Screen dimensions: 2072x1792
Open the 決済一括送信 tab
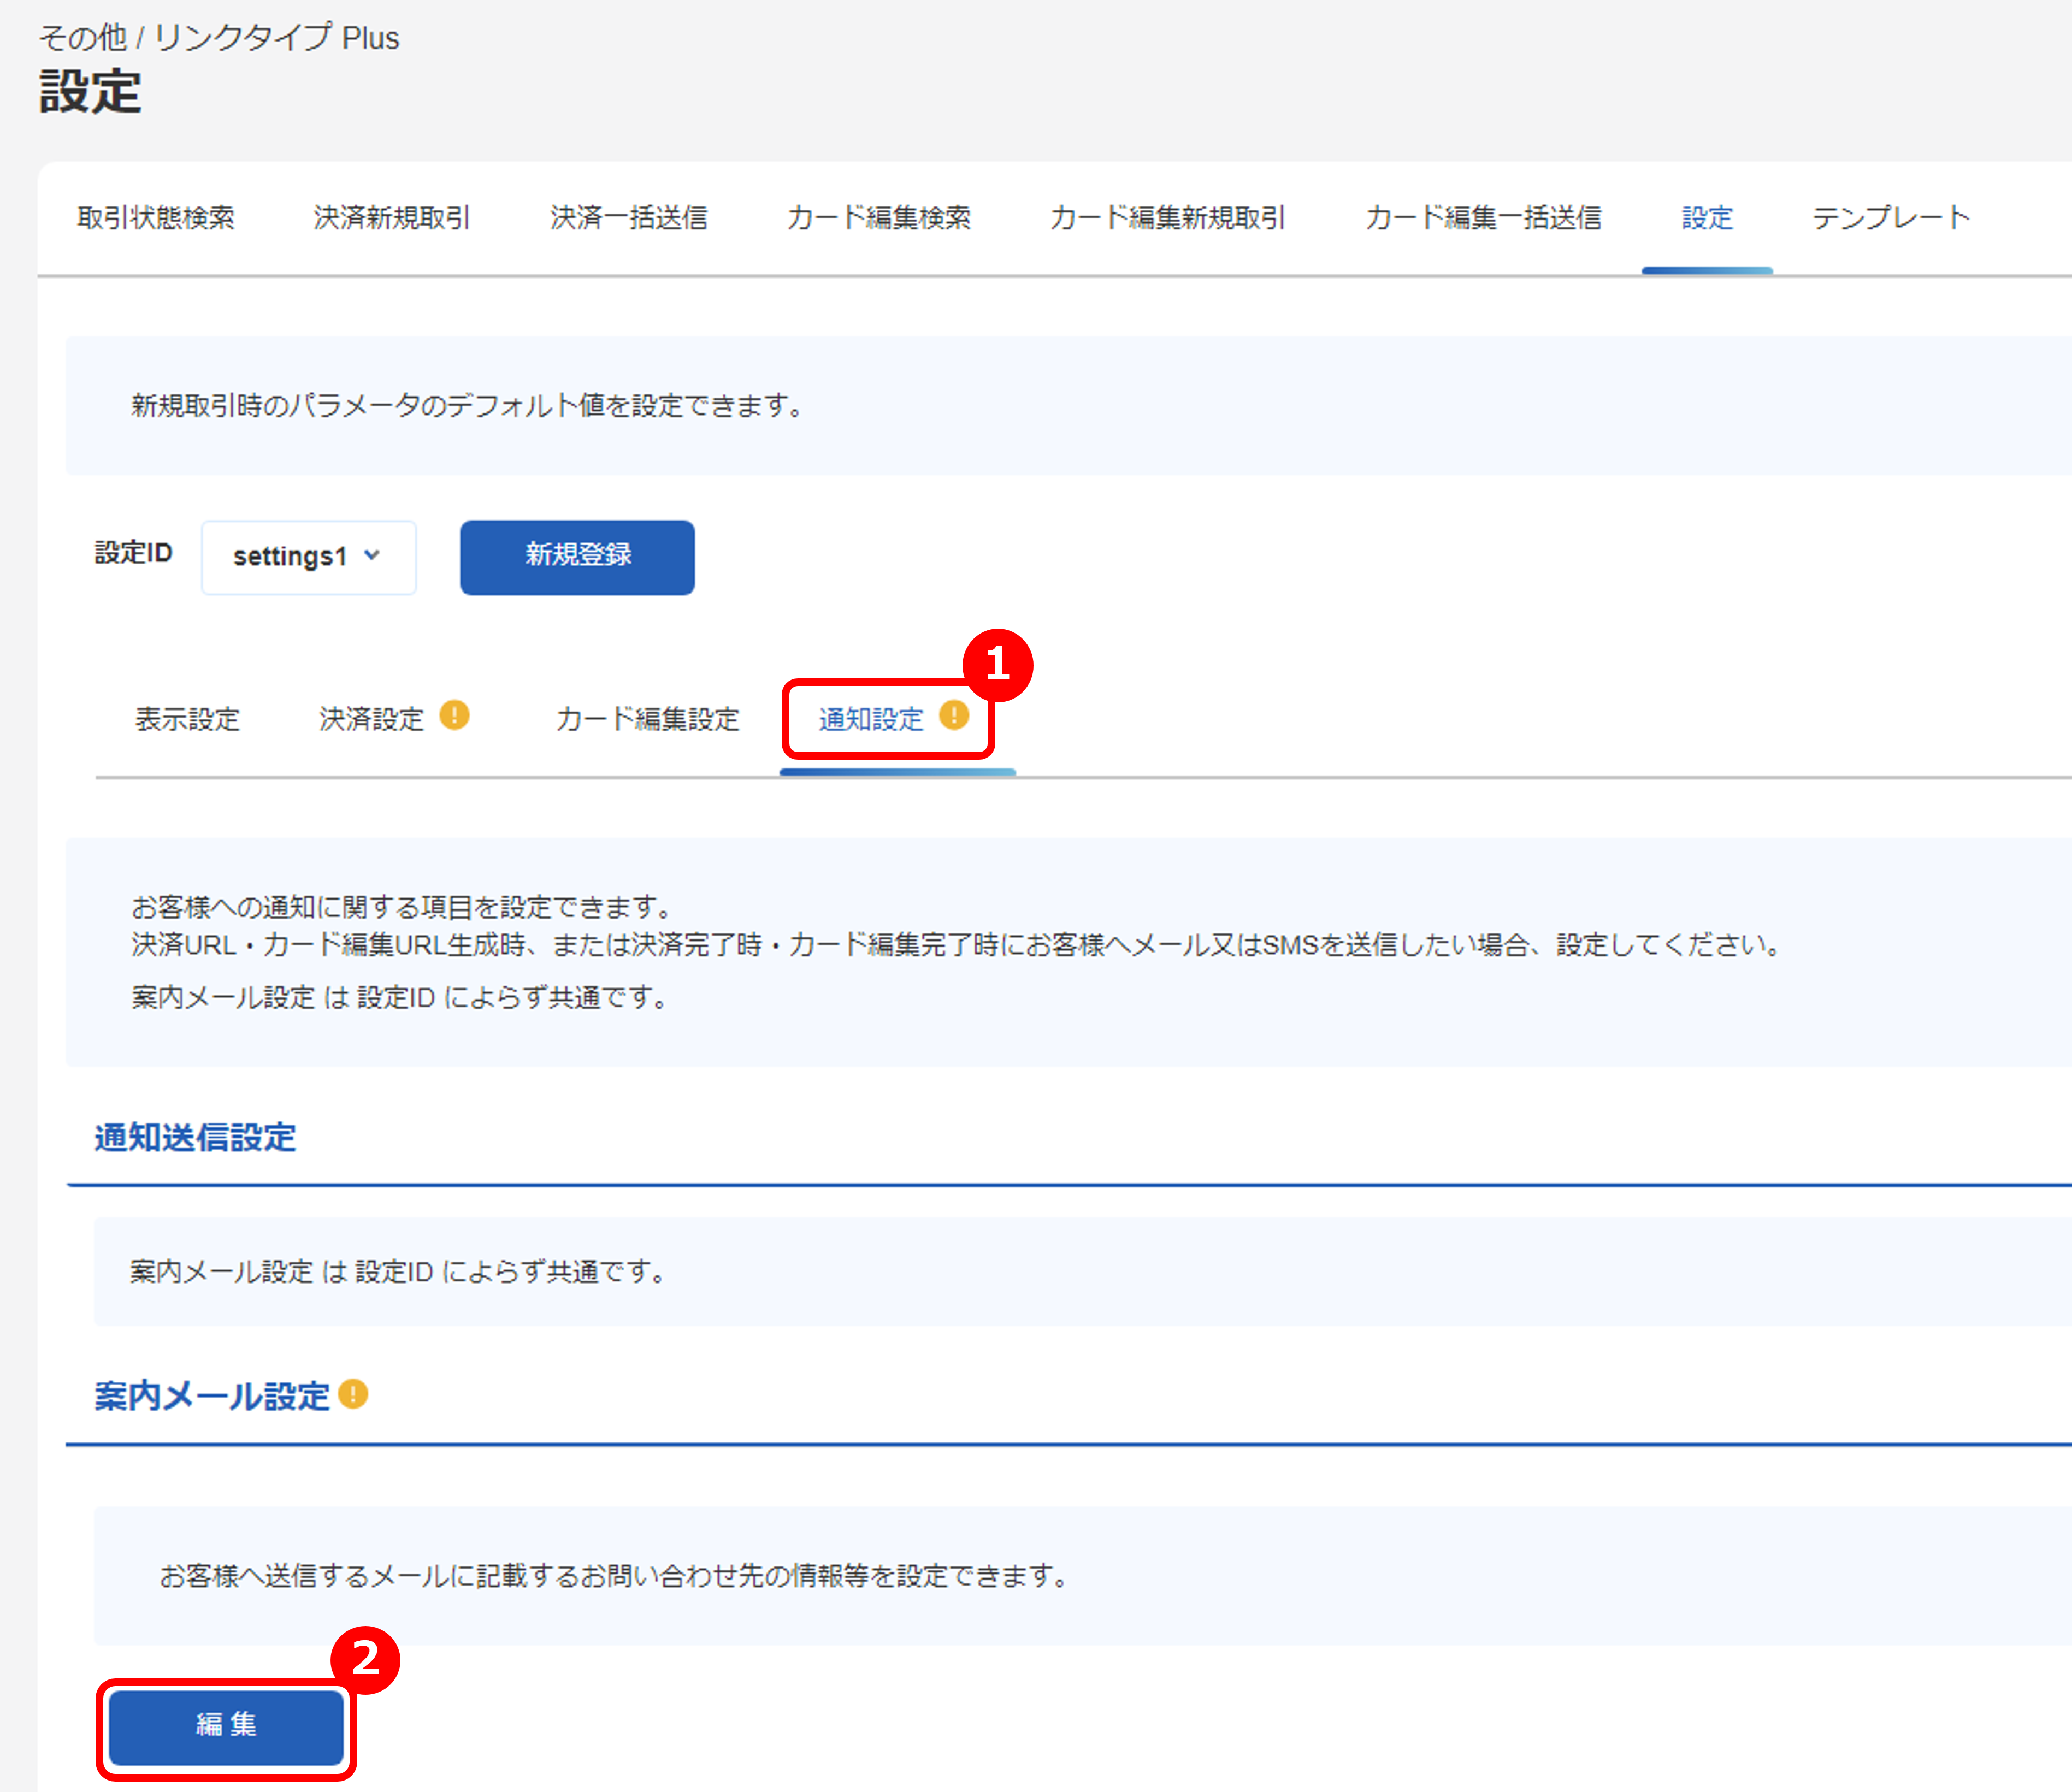coord(628,217)
